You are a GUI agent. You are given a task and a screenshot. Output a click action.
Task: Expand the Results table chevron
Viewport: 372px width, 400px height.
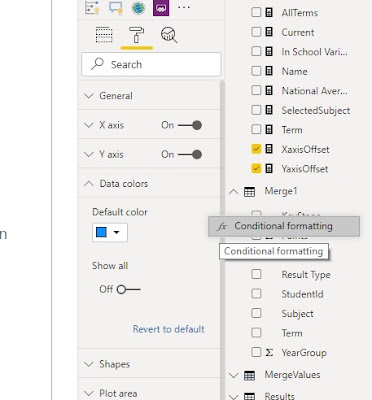click(234, 397)
